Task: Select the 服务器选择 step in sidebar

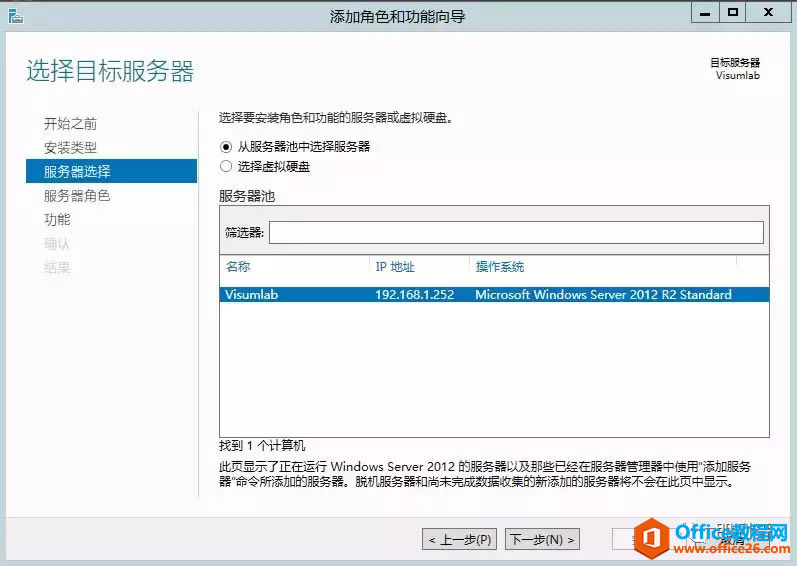Action: (x=111, y=171)
